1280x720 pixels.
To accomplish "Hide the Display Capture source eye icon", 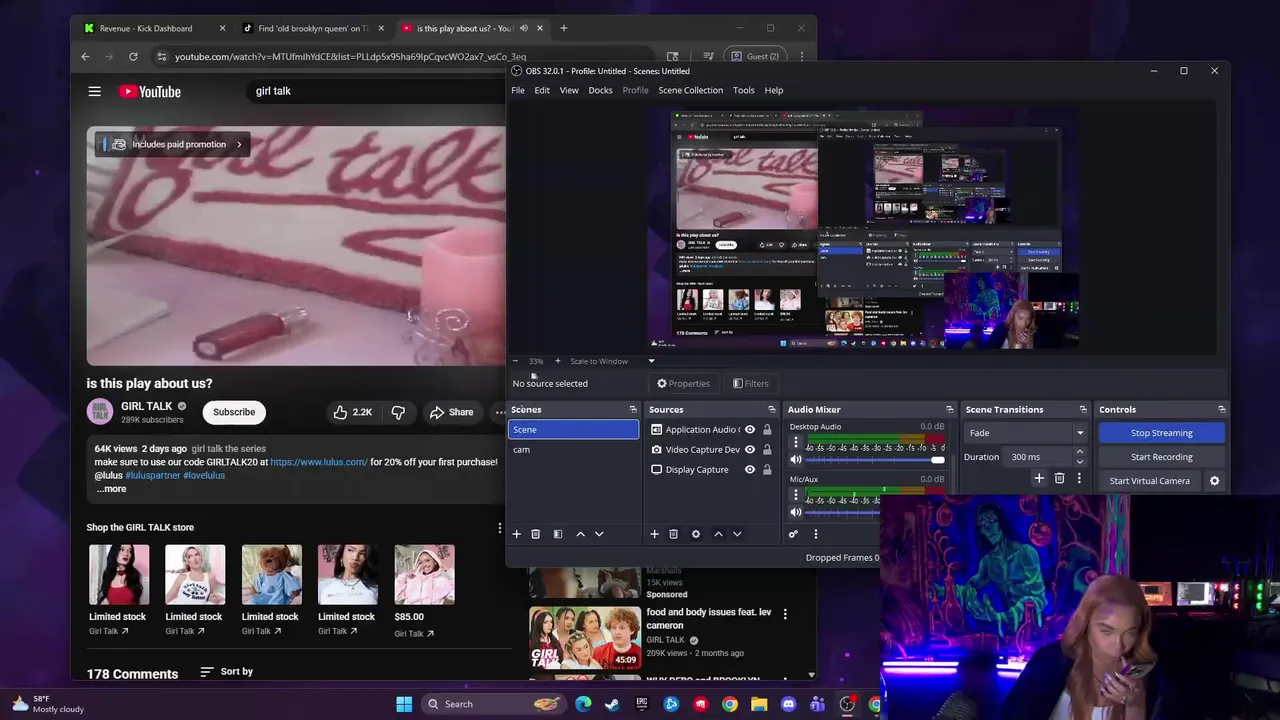I will (750, 470).
